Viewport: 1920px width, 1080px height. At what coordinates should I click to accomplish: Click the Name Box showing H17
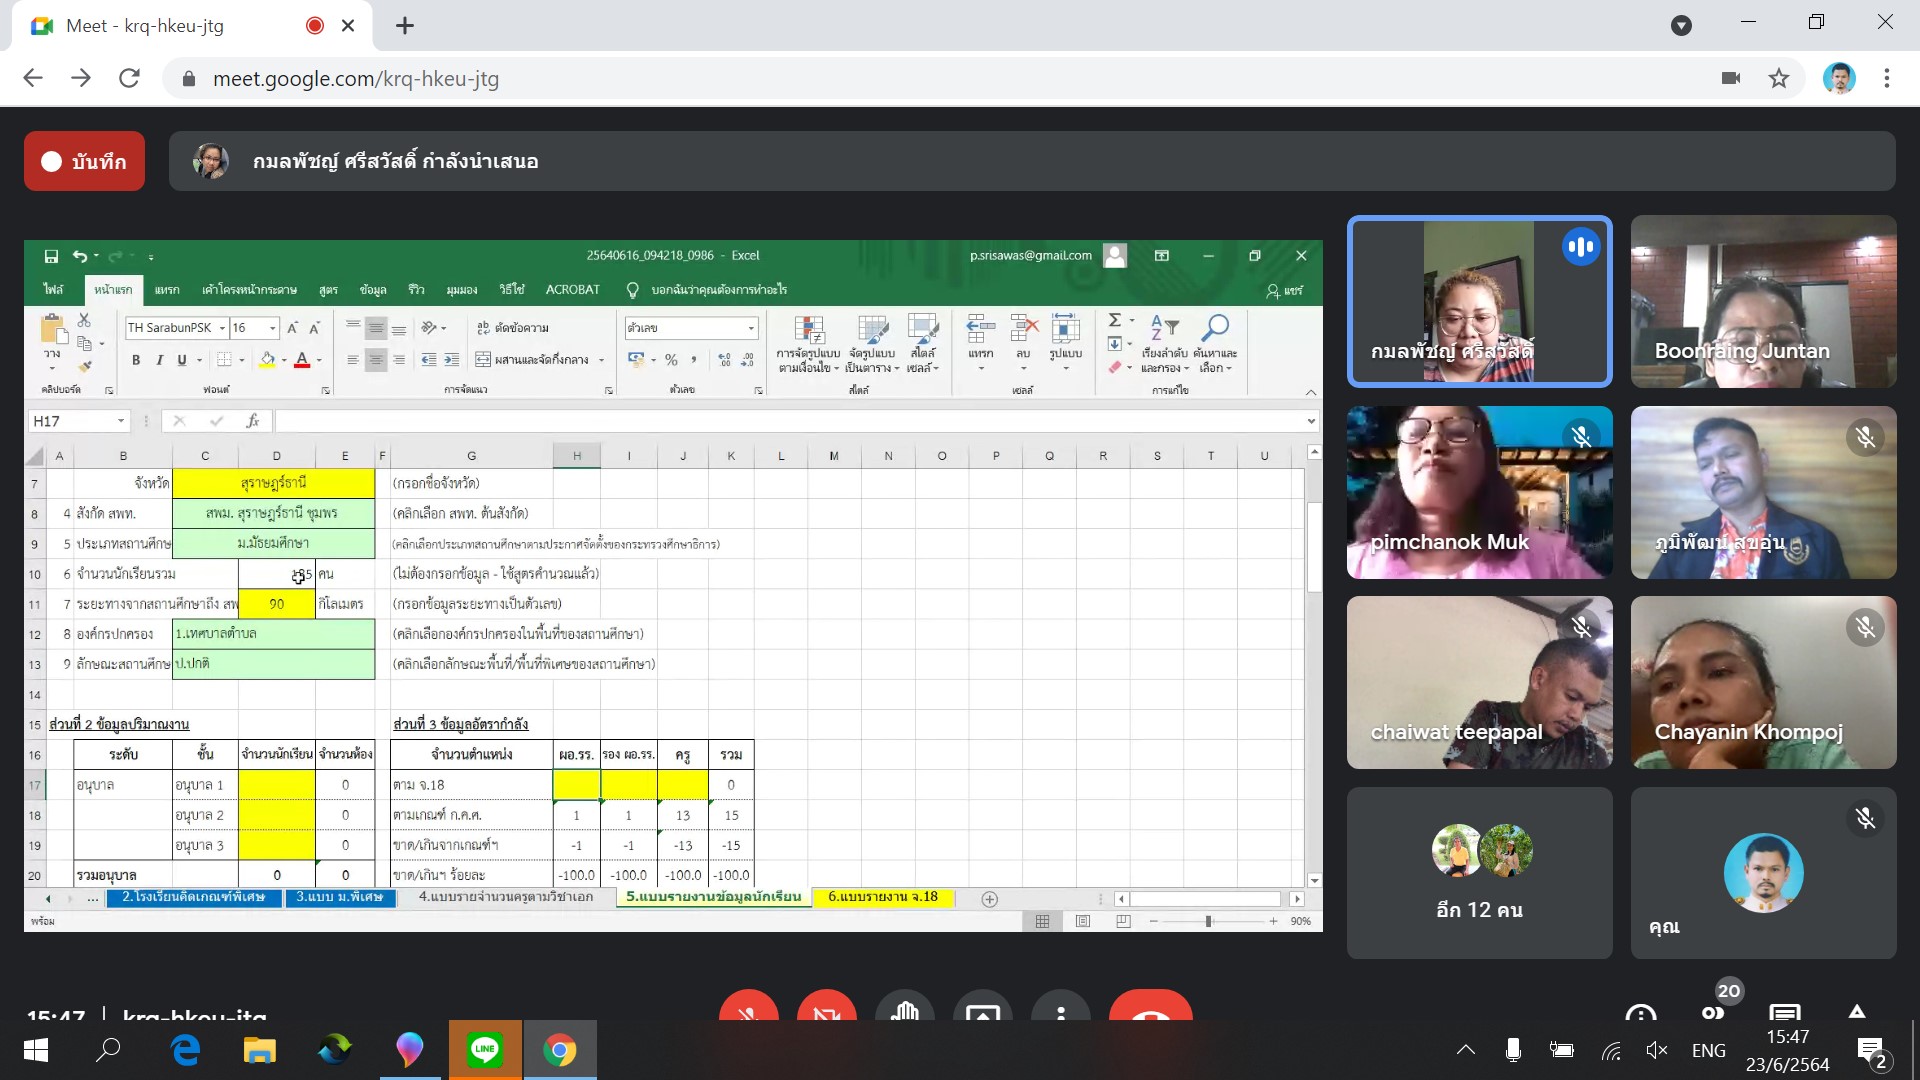point(72,421)
